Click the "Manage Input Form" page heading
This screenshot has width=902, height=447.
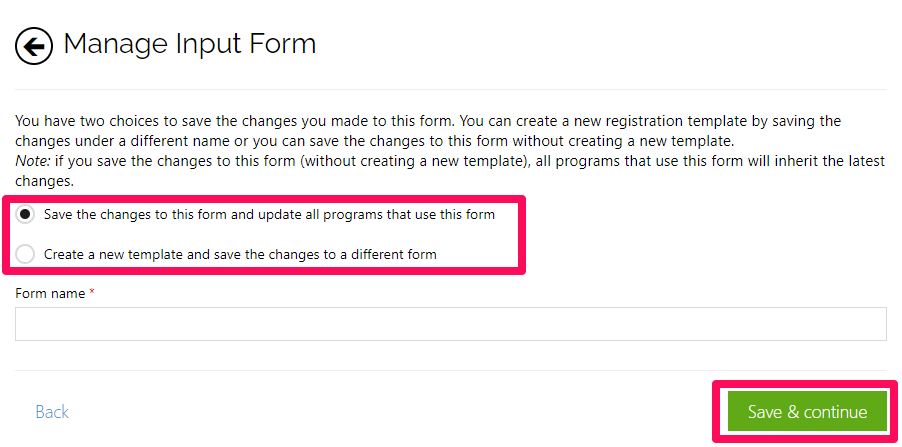click(190, 44)
